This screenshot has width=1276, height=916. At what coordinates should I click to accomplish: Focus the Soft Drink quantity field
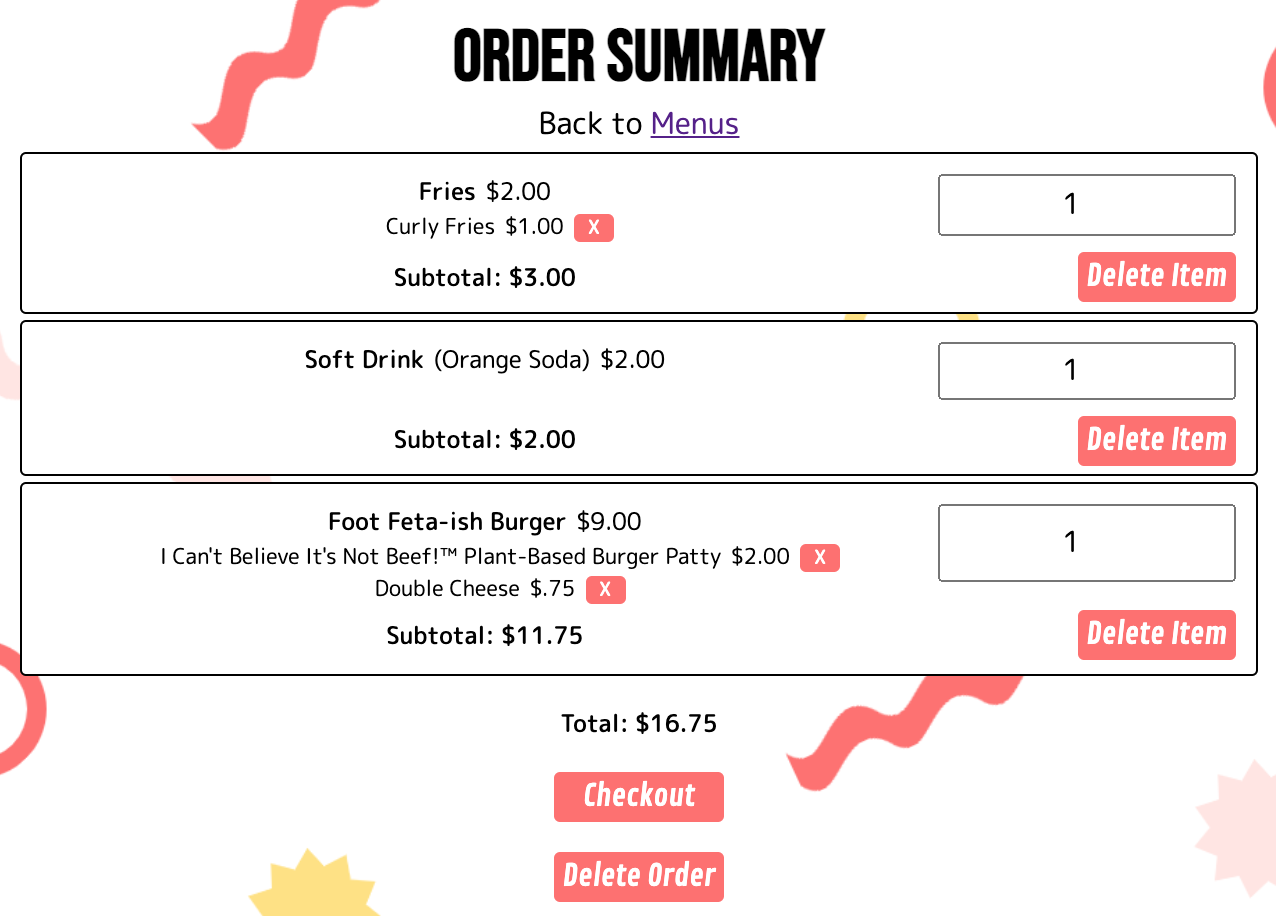[x=1086, y=371]
